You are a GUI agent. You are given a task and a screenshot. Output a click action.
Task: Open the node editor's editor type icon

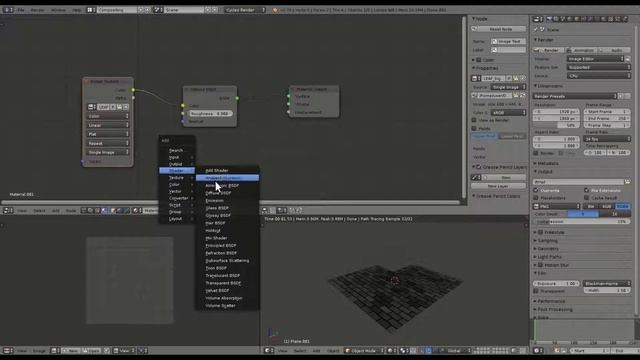point(8,211)
